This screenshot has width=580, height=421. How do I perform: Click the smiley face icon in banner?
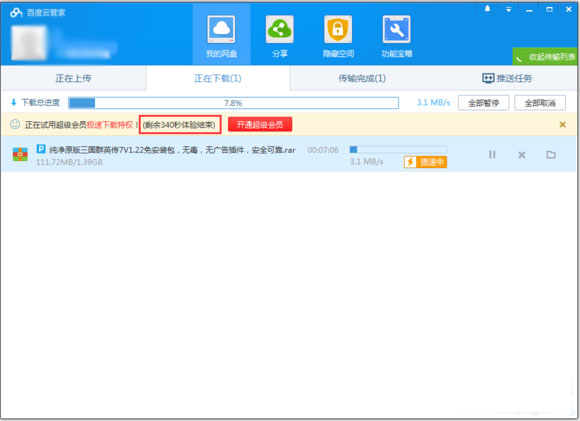[15, 124]
